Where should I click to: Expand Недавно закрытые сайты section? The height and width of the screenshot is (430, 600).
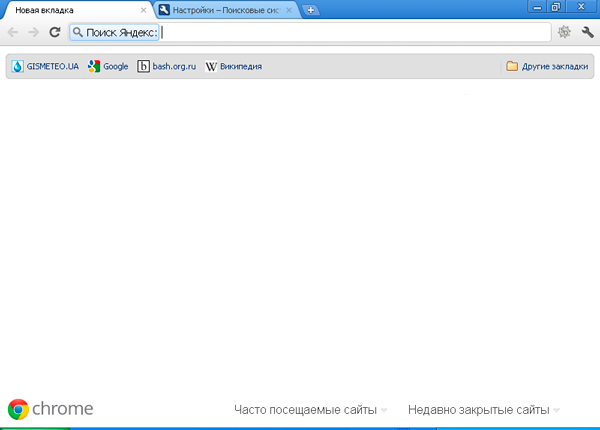tap(484, 410)
